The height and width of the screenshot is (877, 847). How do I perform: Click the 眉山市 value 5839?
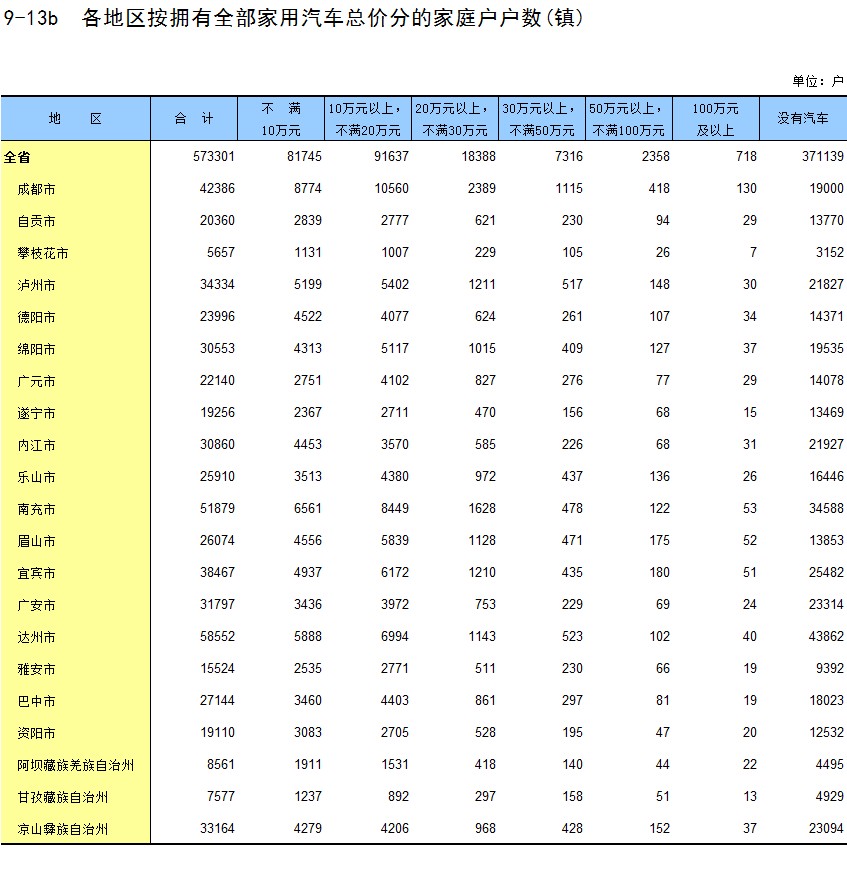pyautogui.click(x=395, y=540)
